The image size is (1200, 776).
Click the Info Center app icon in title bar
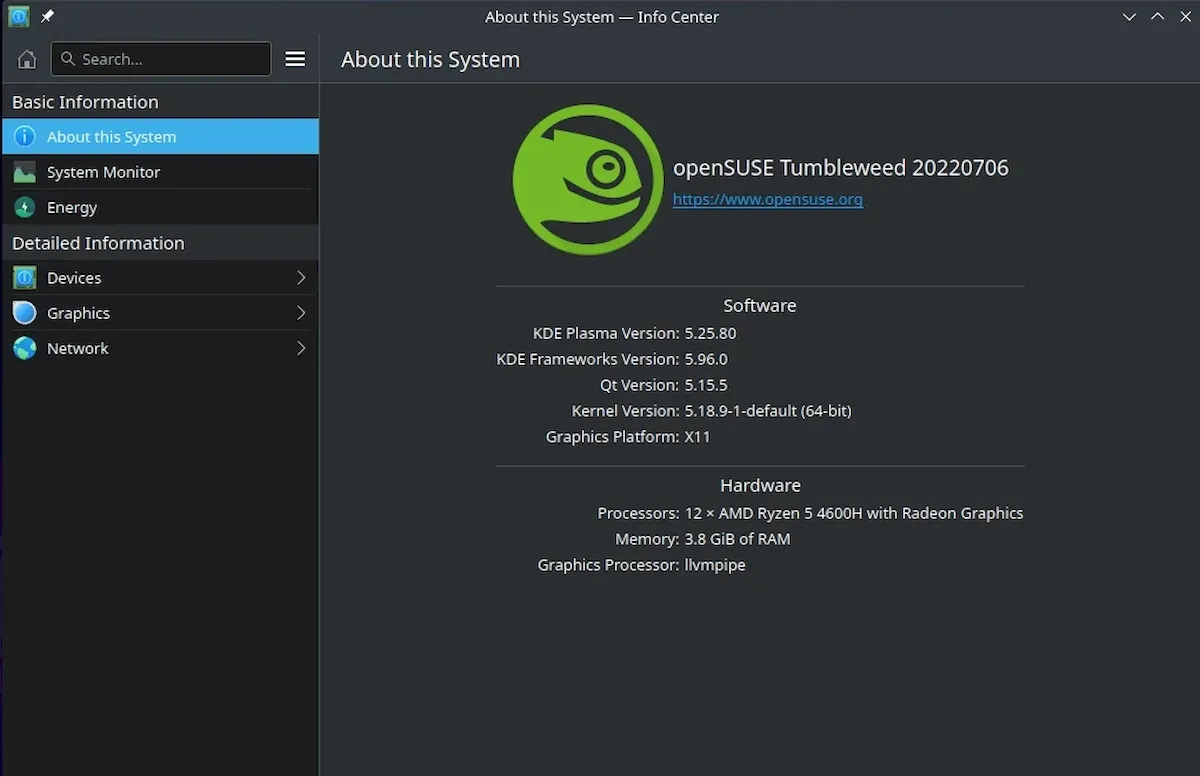coord(19,16)
